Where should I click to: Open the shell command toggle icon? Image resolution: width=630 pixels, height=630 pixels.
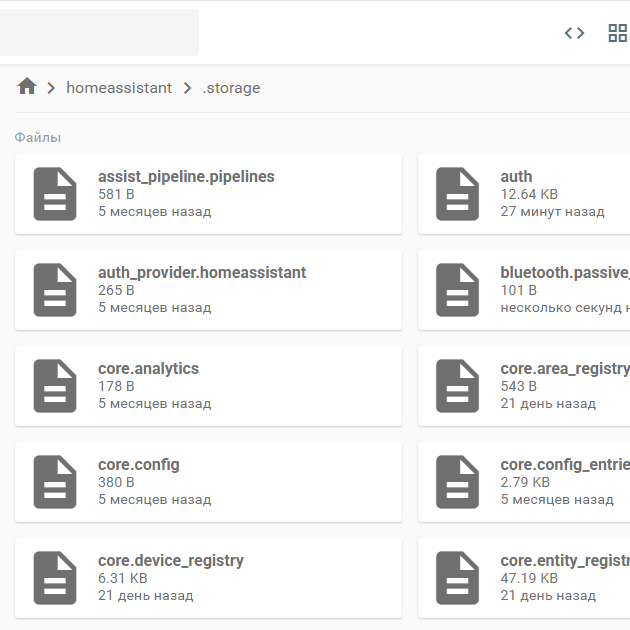[574, 33]
